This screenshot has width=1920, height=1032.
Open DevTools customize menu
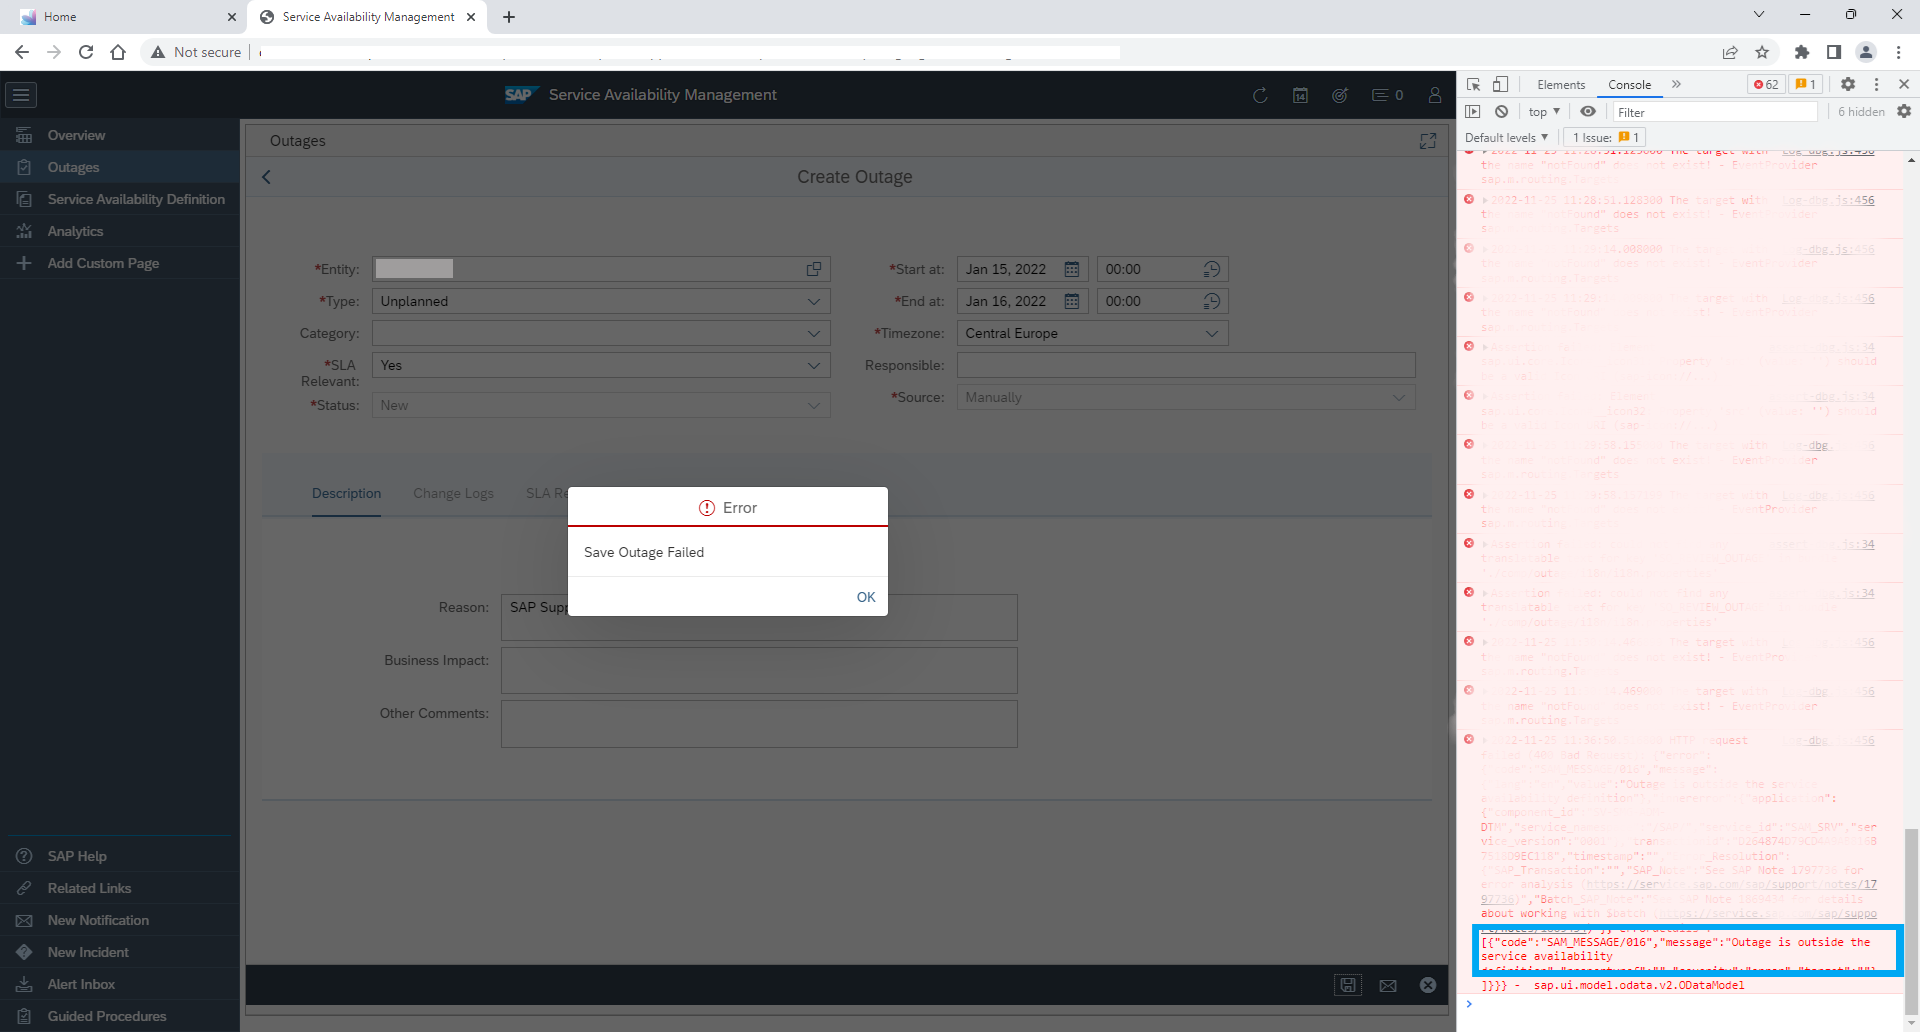(x=1876, y=84)
